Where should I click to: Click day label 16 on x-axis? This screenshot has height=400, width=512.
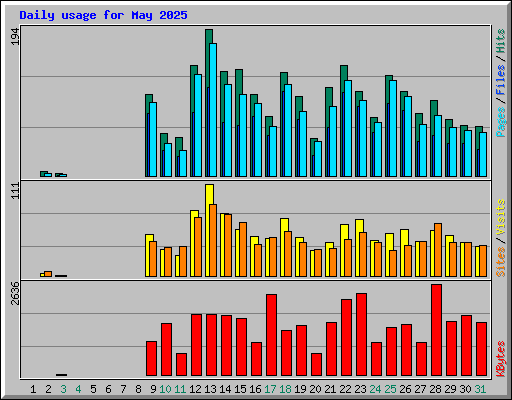[x=255, y=389]
